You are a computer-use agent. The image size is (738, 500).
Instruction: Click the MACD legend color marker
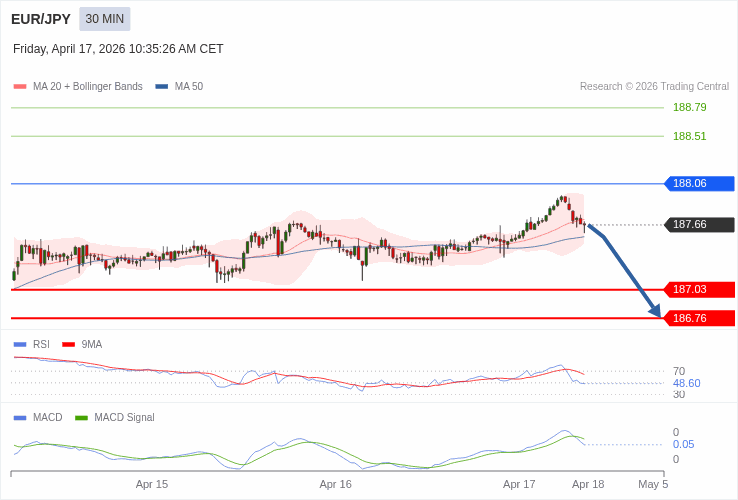point(20,418)
